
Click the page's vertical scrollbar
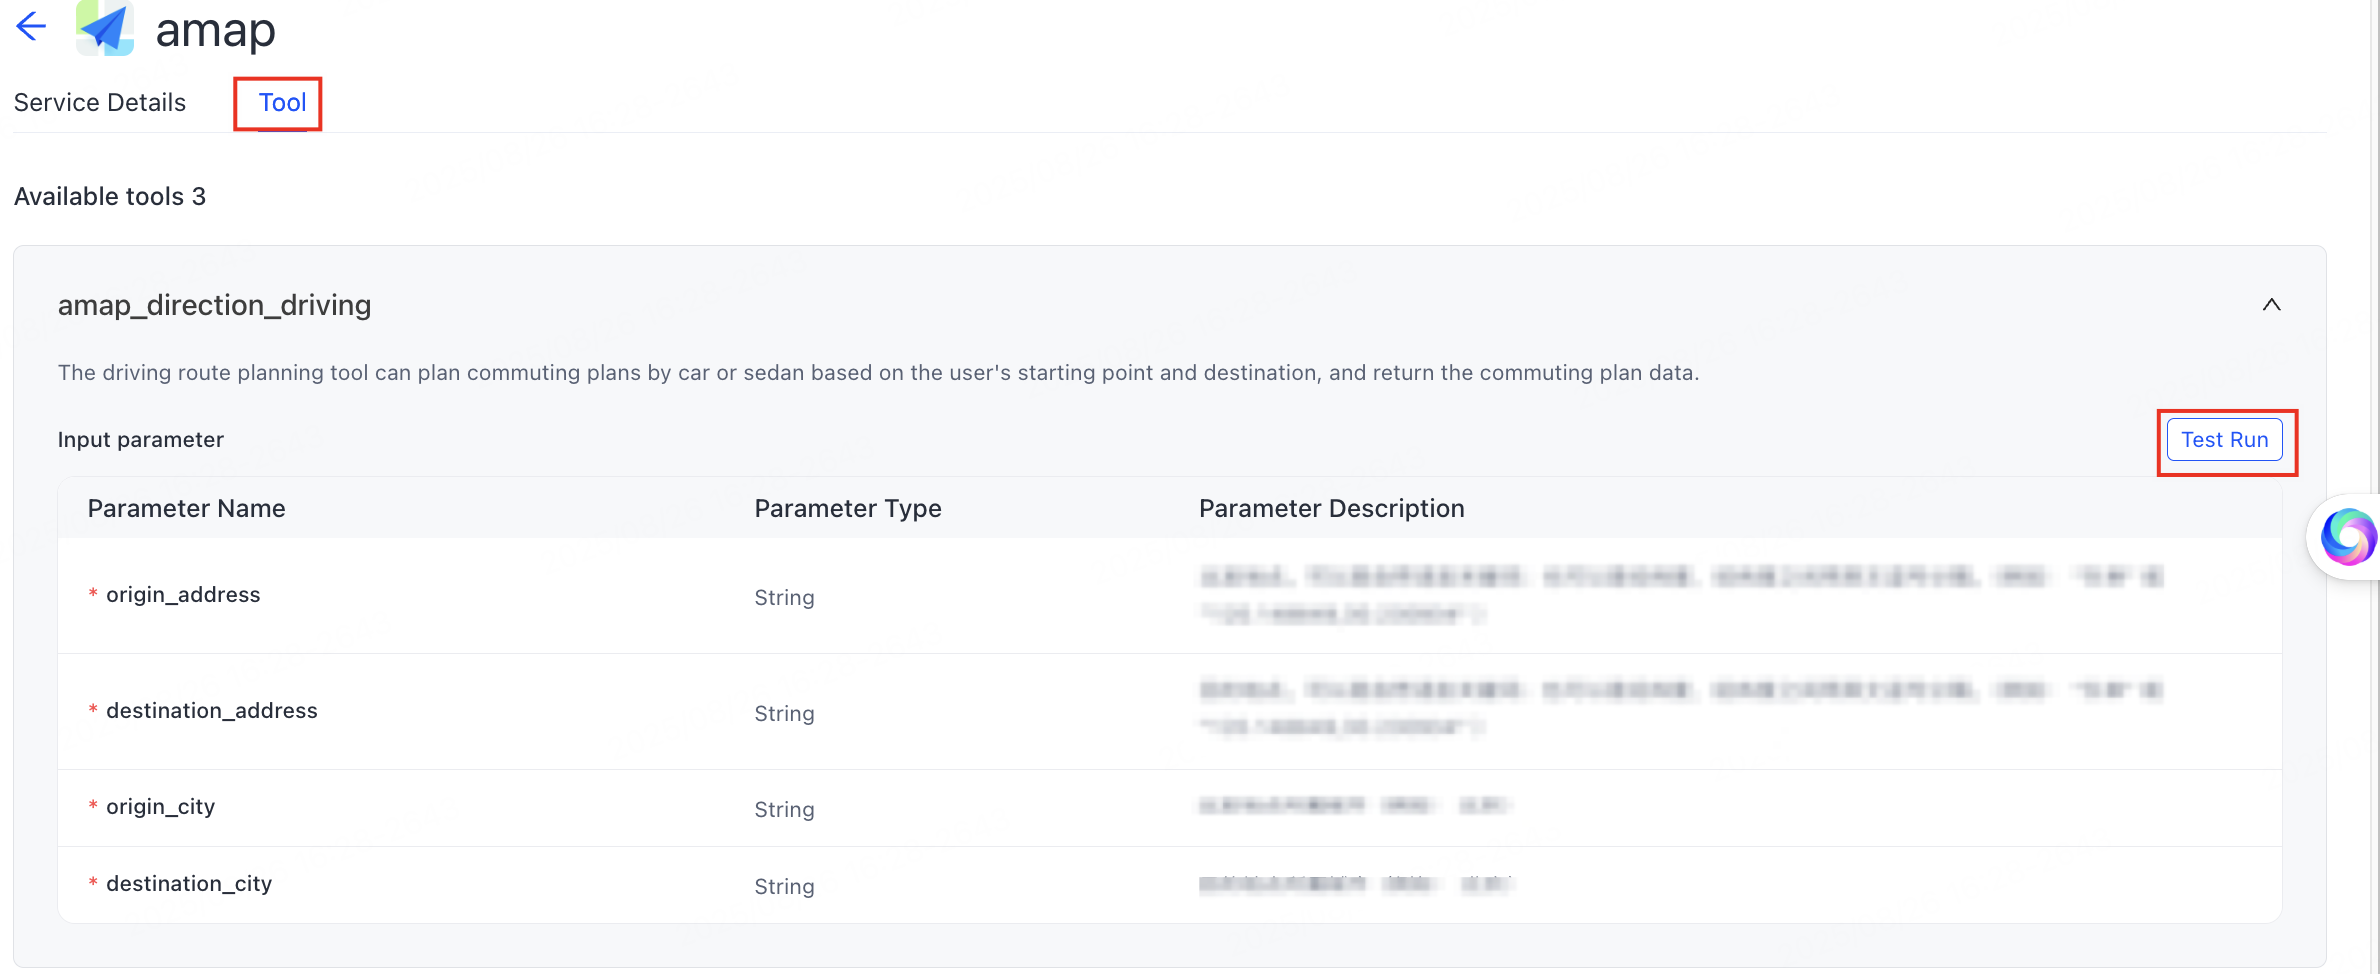point(2374,487)
